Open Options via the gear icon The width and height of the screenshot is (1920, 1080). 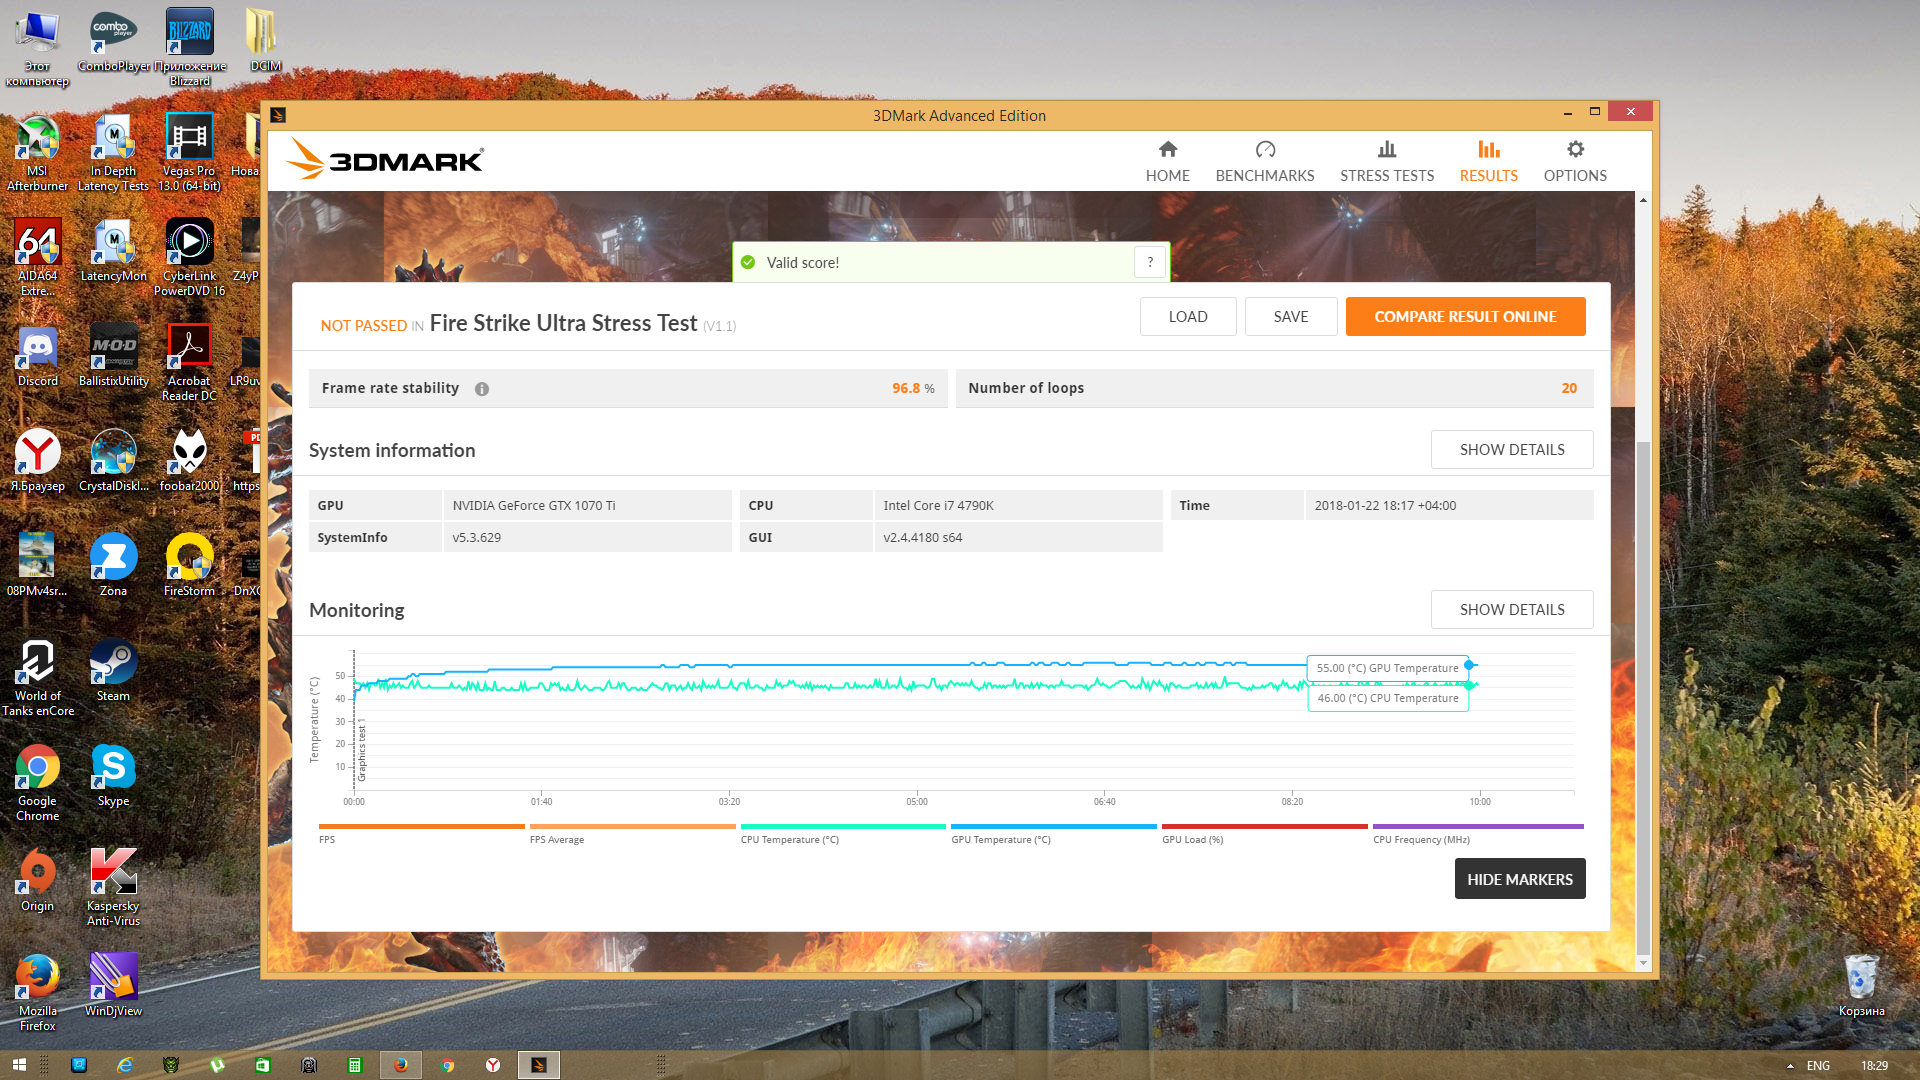[1575, 150]
